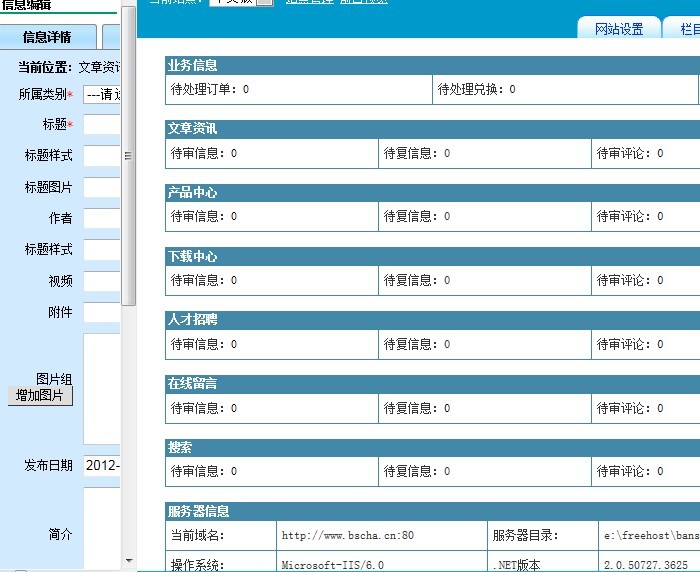Viewport: 700px width, 572px height.
Task: Click the left panel scrollbar down arrow
Action: [129, 561]
